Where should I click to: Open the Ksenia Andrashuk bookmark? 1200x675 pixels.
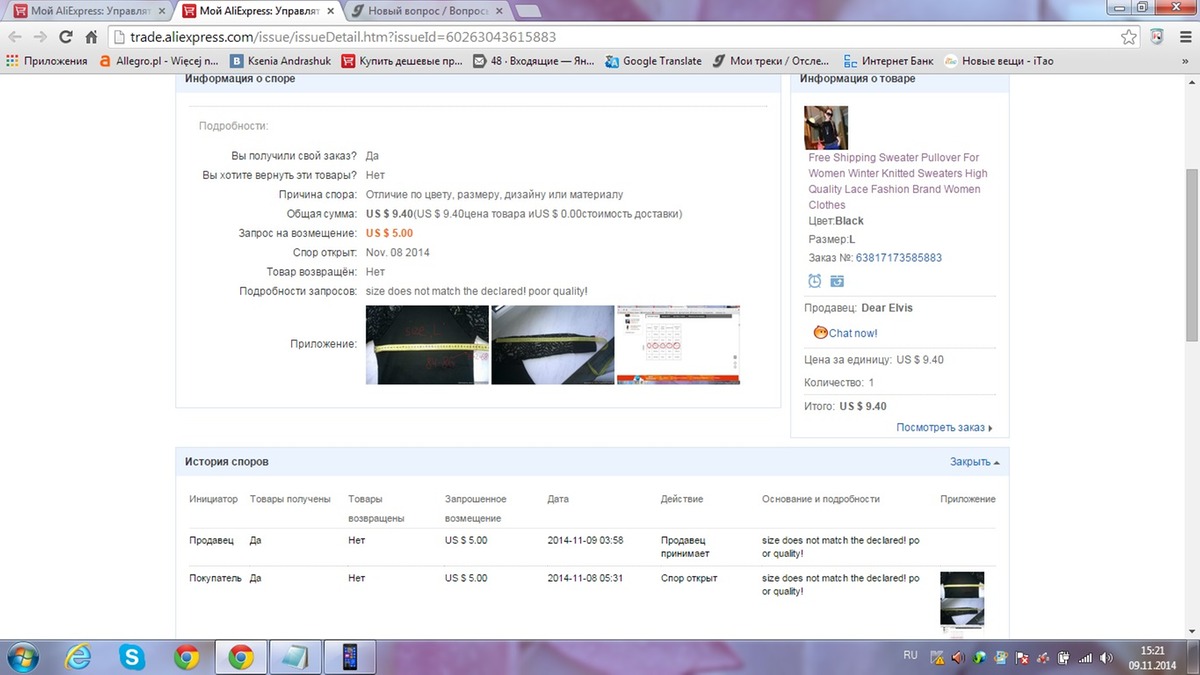pos(279,61)
